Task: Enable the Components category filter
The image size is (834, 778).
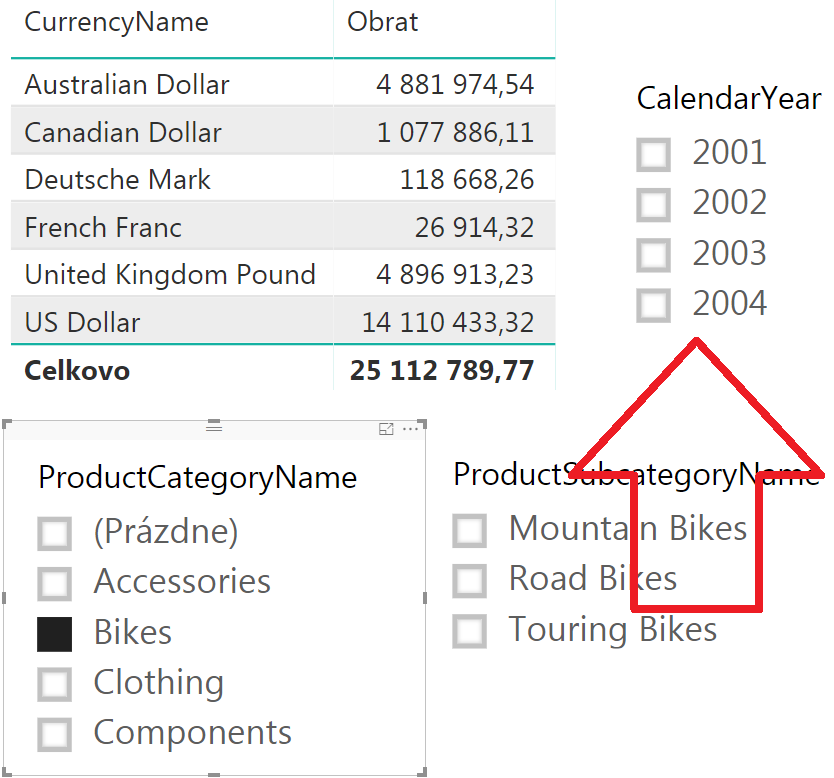Action: [54, 735]
